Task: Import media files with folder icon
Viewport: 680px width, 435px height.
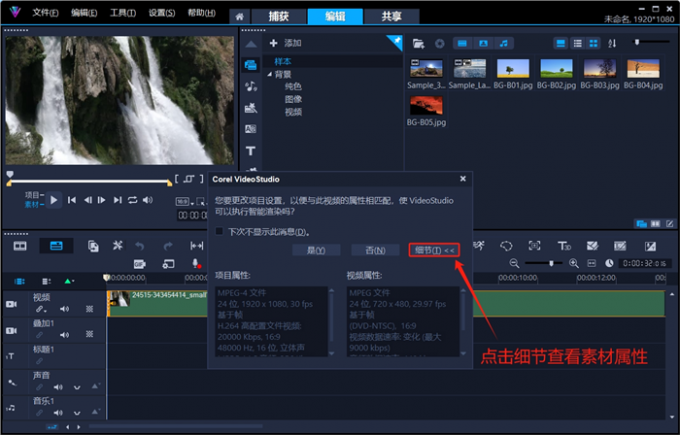Action: [418, 43]
